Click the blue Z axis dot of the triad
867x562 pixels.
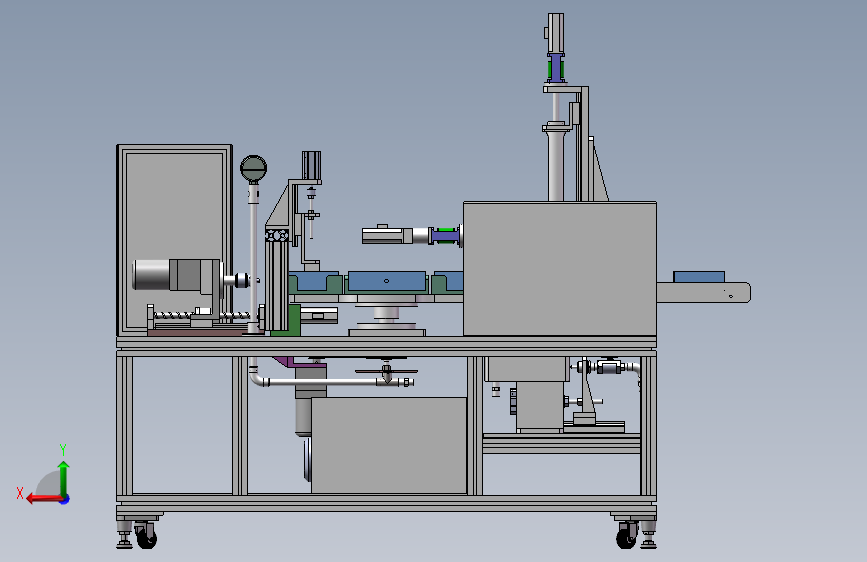coord(65,499)
